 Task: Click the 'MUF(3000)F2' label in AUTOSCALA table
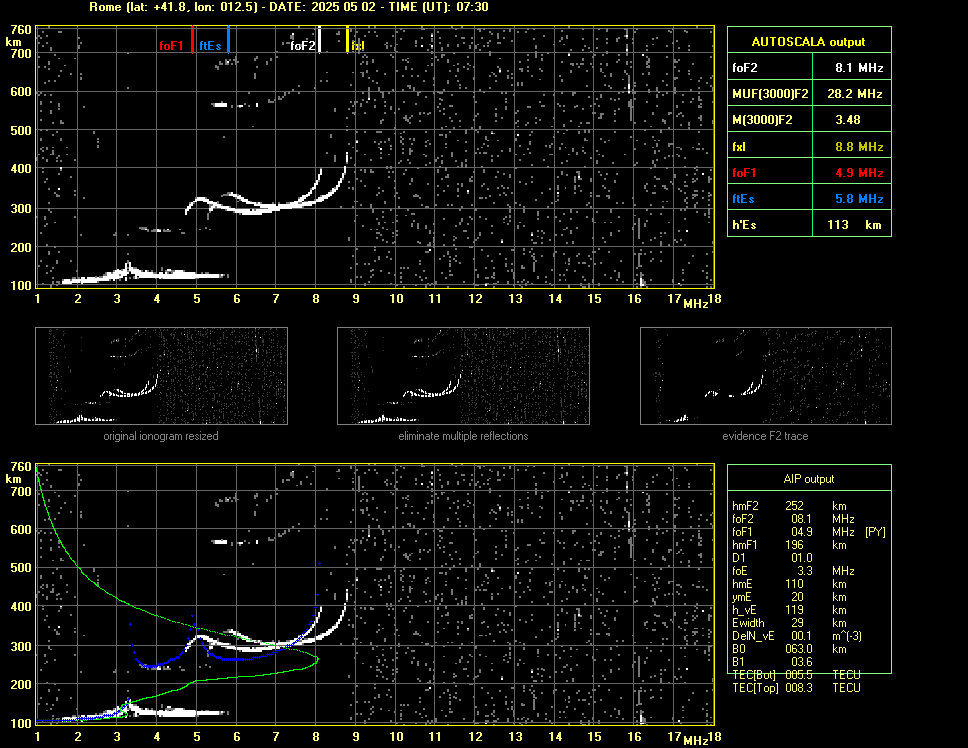770,94
